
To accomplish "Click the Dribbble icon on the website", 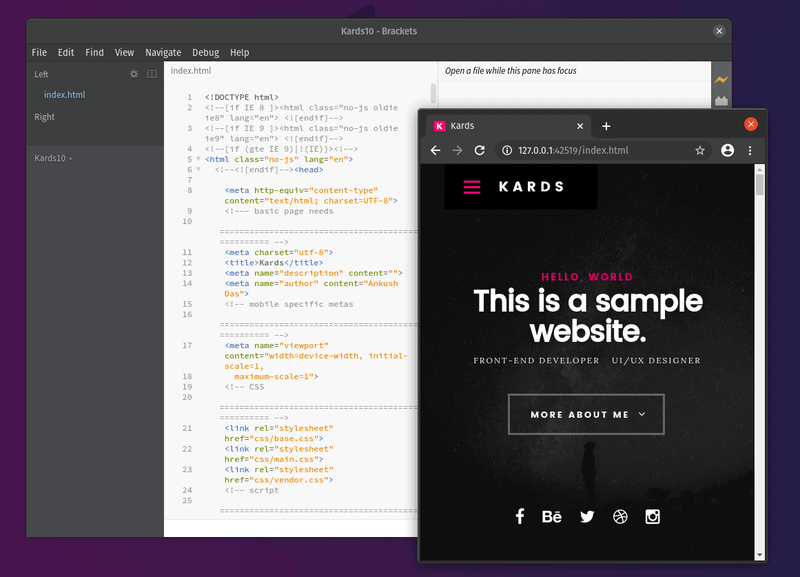I will [x=619, y=517].
